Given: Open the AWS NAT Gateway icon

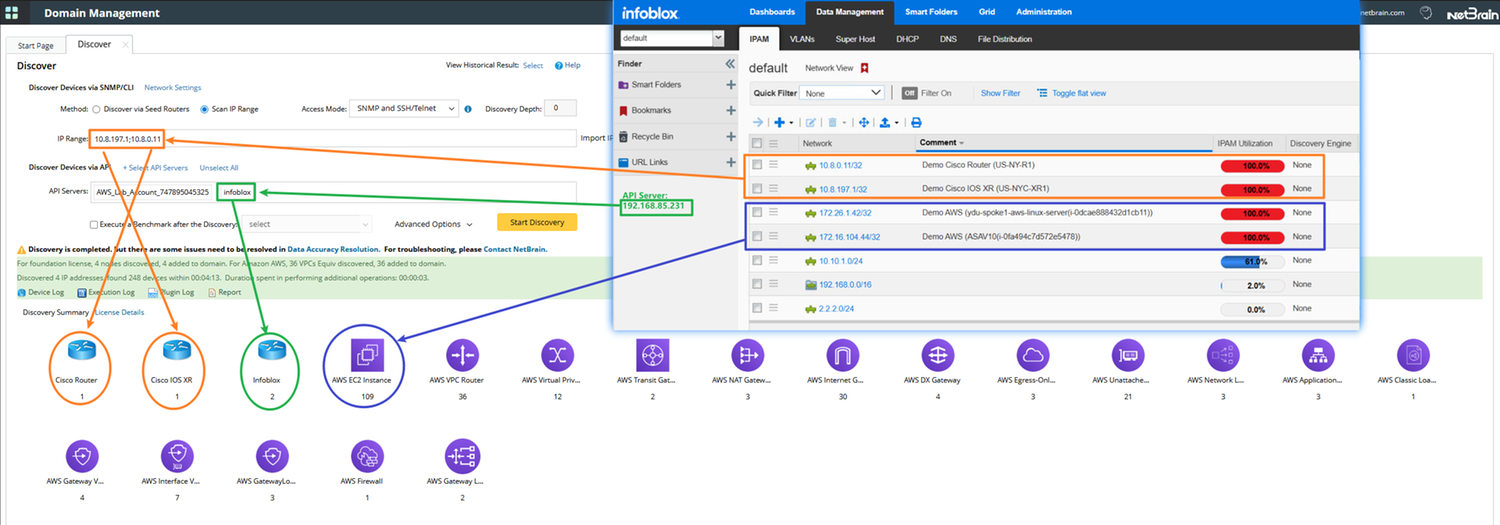Looking at the screenshot, I should (x=746, y=355).
